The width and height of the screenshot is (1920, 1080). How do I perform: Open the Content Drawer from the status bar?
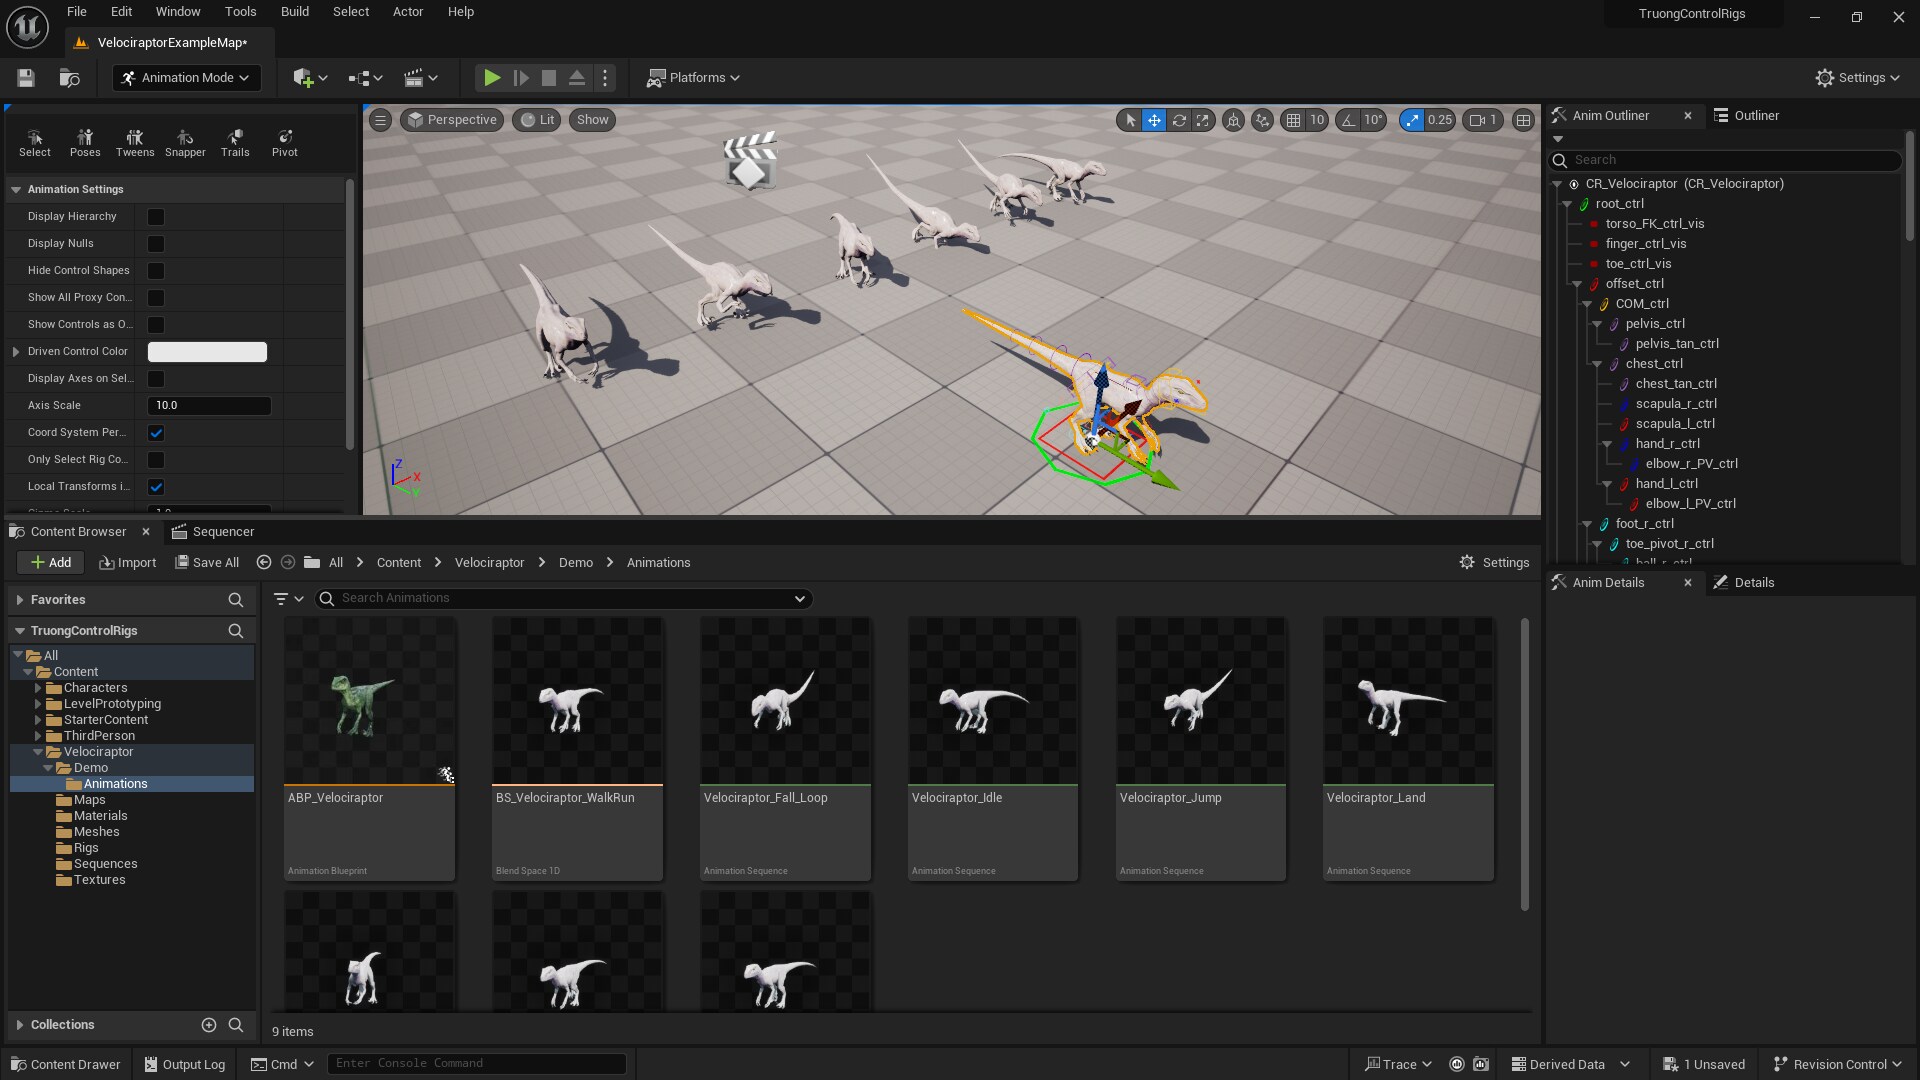[x=65, y=1063]
